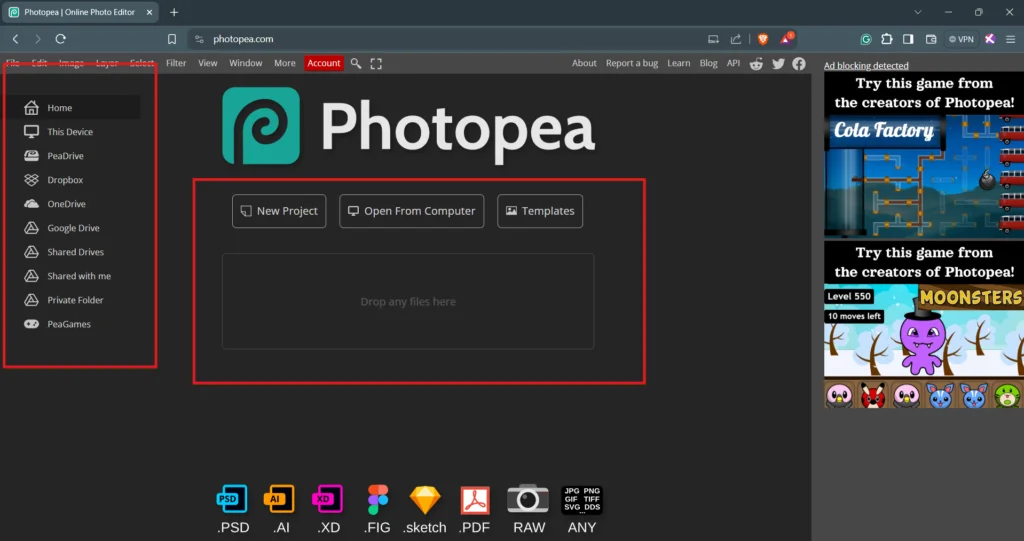Open Photopea Facebook icon
This screenshot has width=1024, height=541.
coord(799,63)
